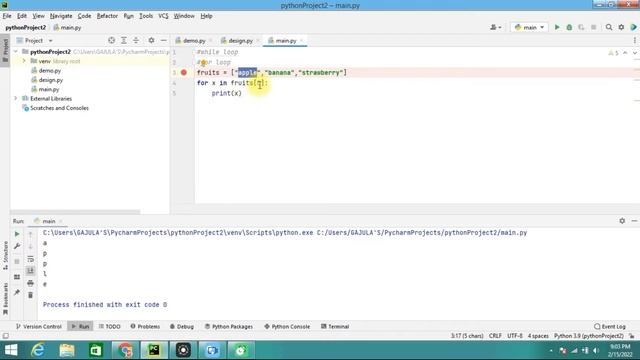640x360 pixels.
Task: Click the intention bulb on line 2
Action: [x=203, y=62]
